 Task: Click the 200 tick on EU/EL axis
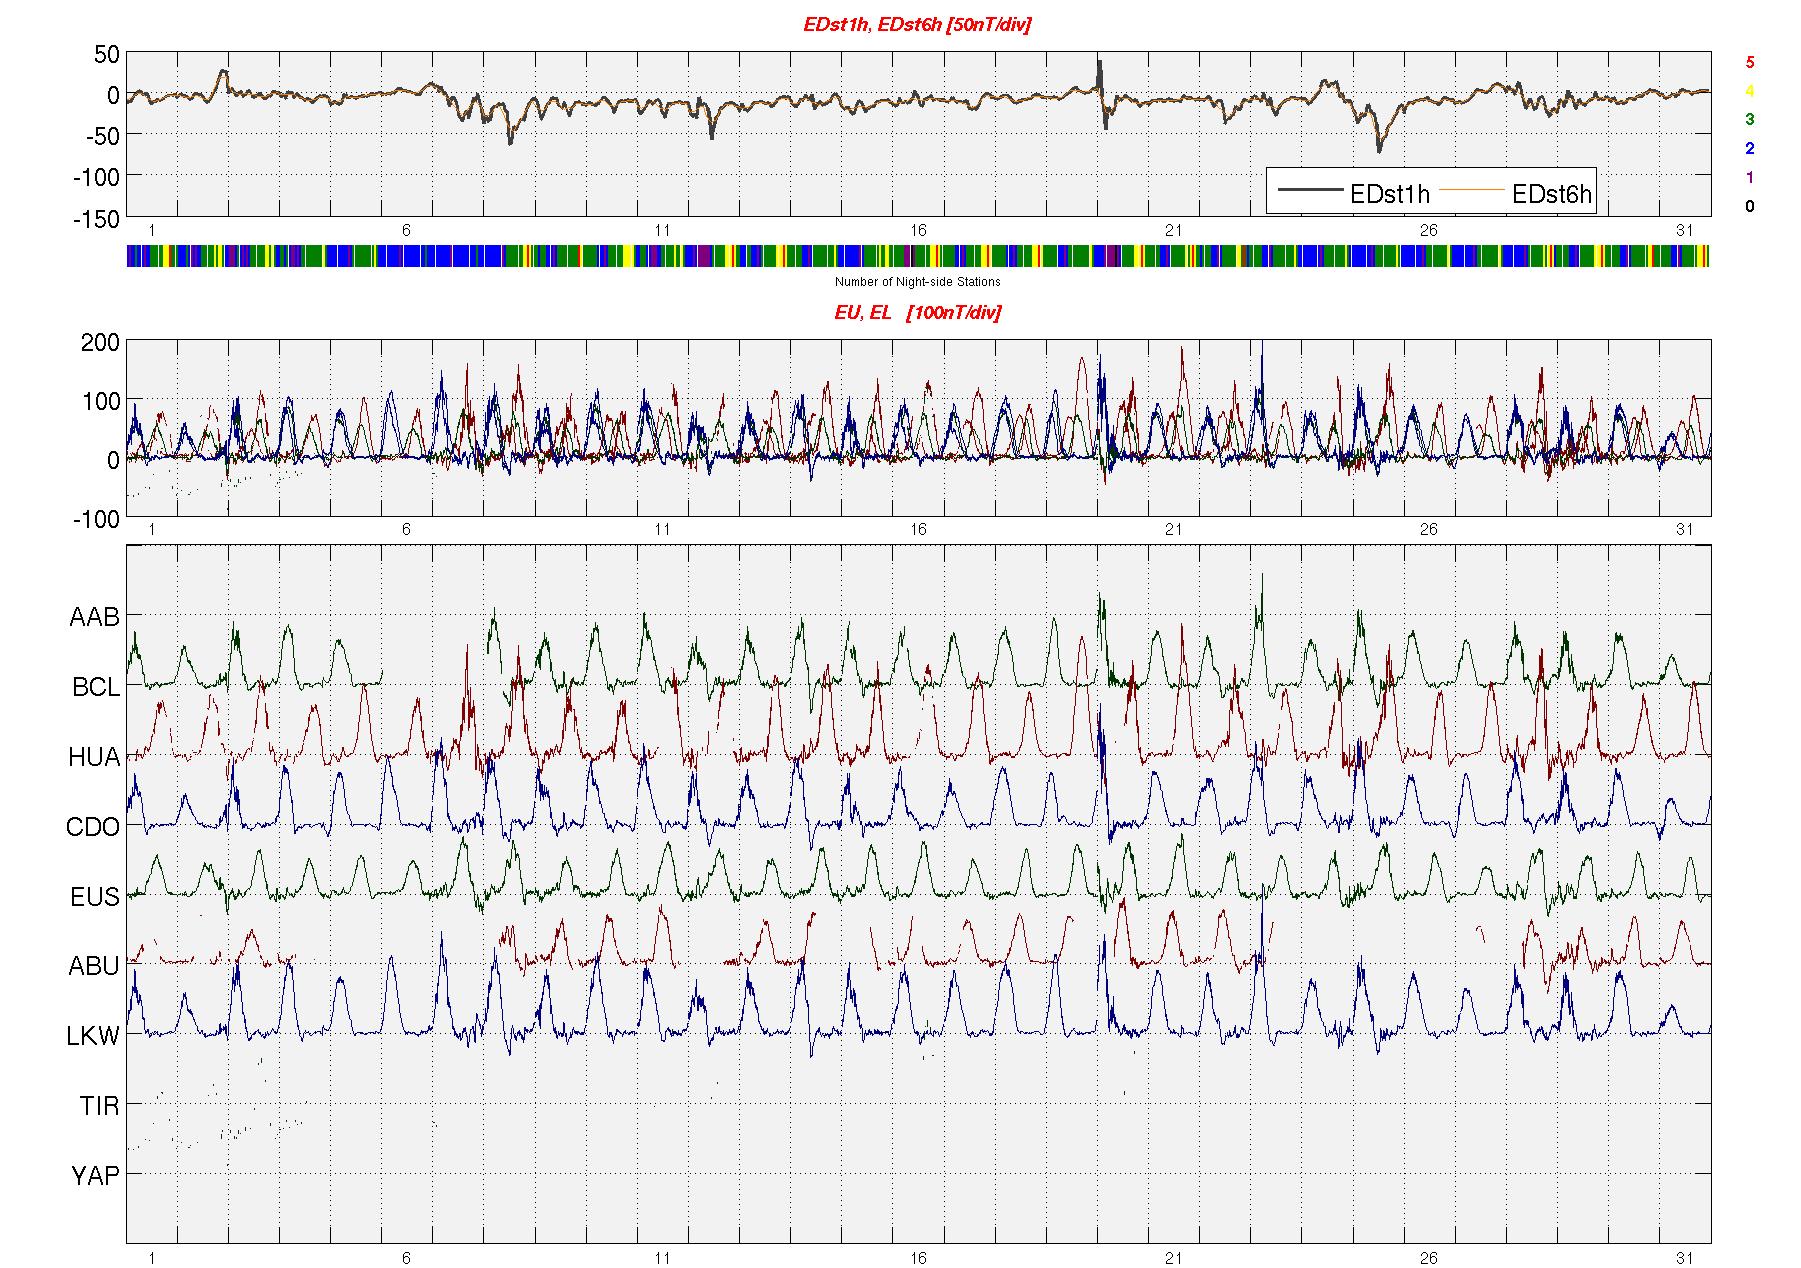100,343
